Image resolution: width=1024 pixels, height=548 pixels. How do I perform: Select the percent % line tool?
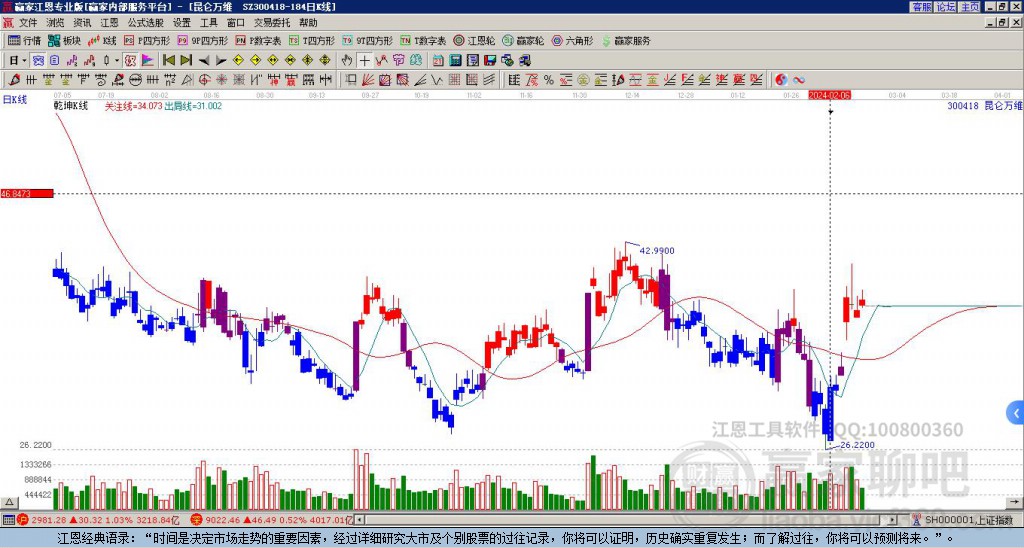click(x=549, y=80)
